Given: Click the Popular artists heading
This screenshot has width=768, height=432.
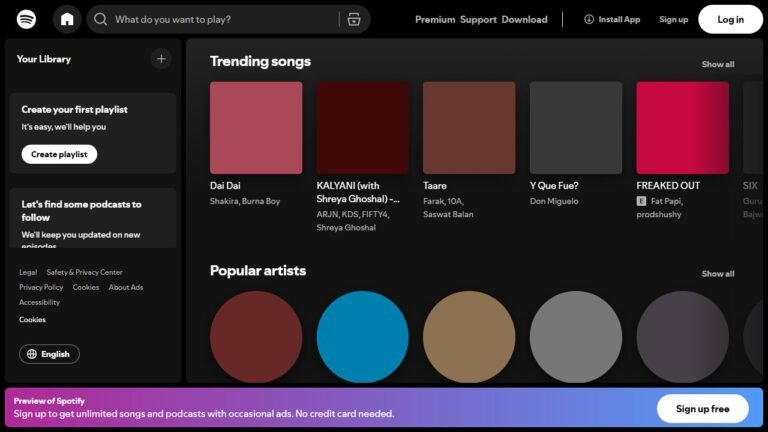Looking at the screenshot, I should click(x=258, y=271).
